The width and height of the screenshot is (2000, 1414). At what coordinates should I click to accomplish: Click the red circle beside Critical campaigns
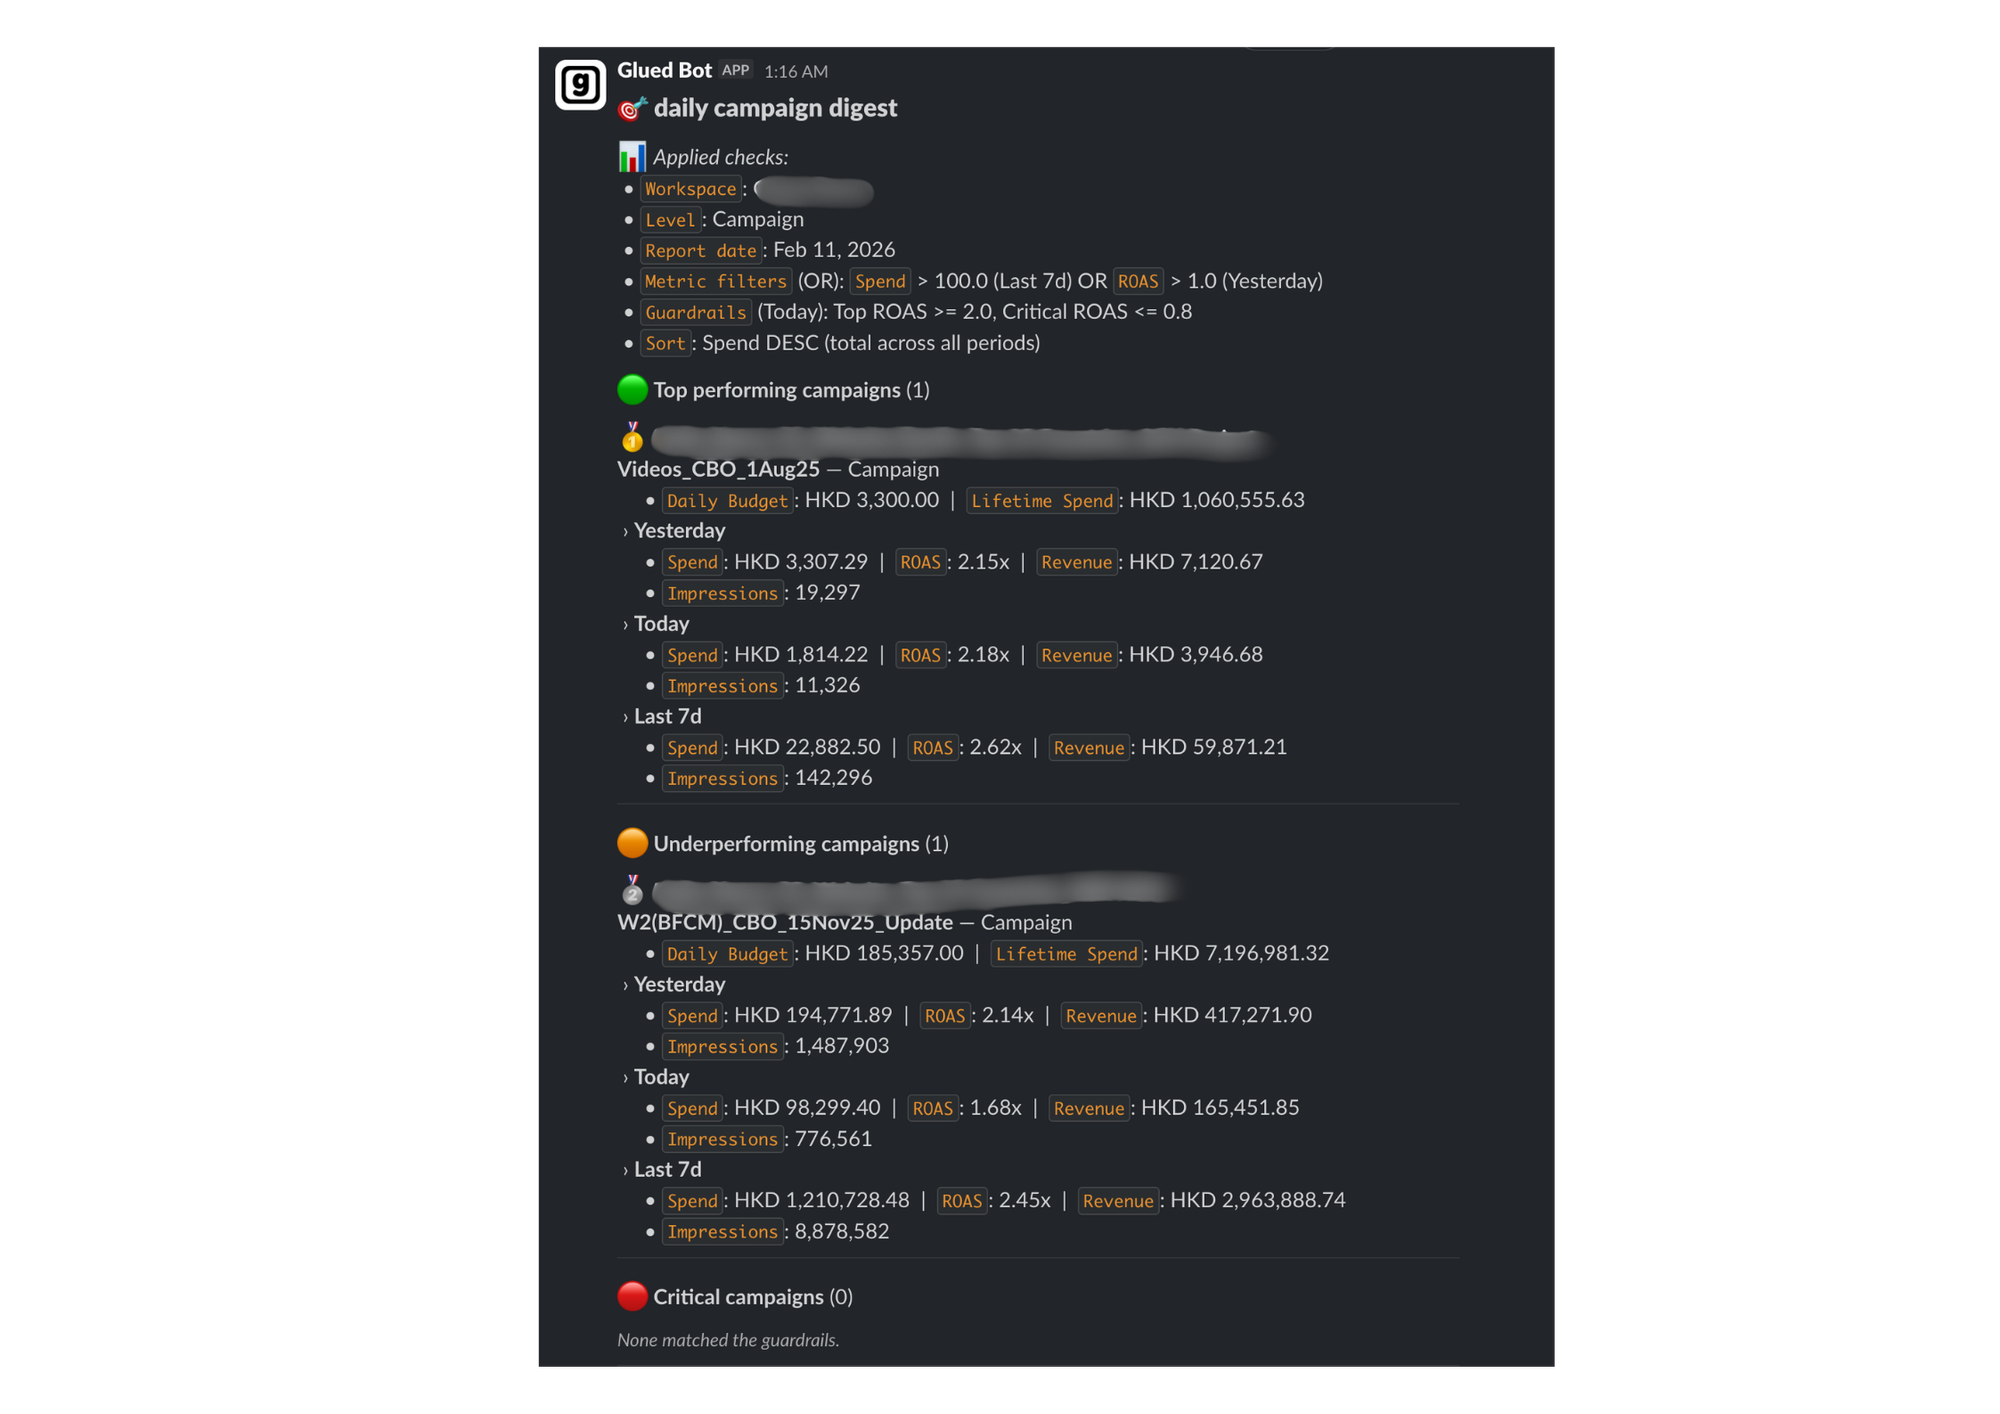(x=632, y=1296)
